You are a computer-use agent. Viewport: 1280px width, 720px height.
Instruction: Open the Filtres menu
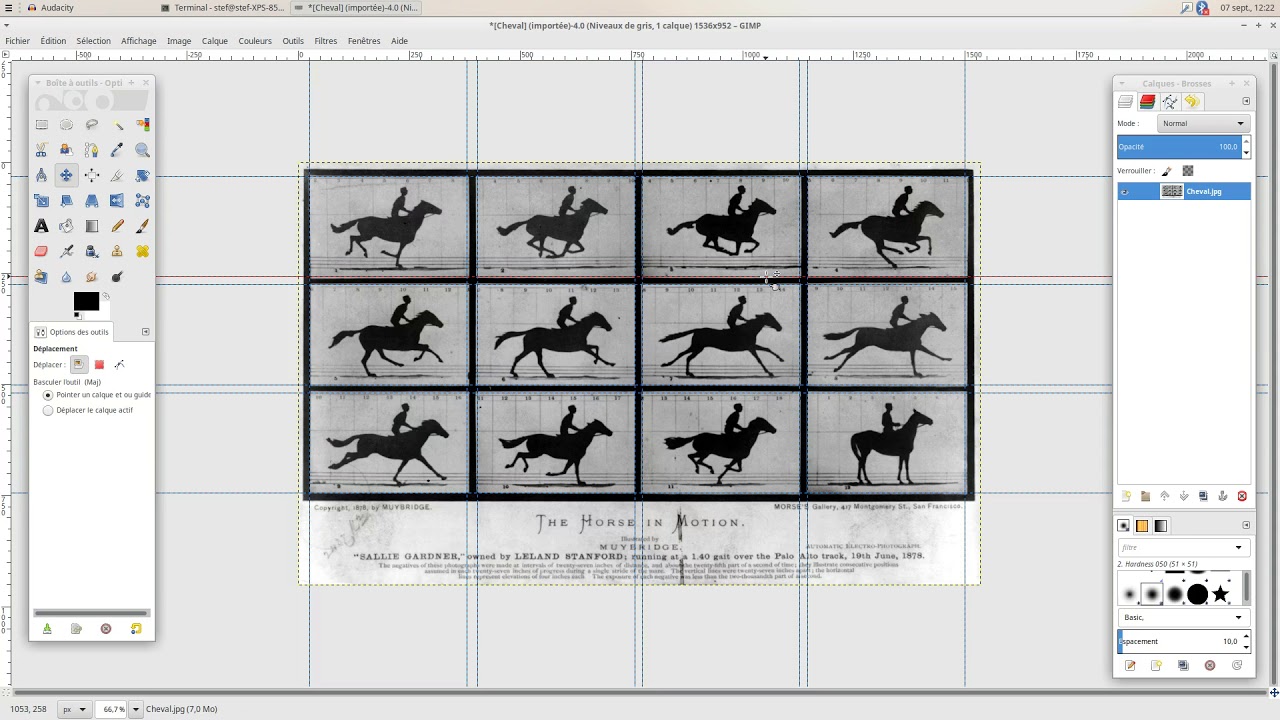click(x=326, y=41)
